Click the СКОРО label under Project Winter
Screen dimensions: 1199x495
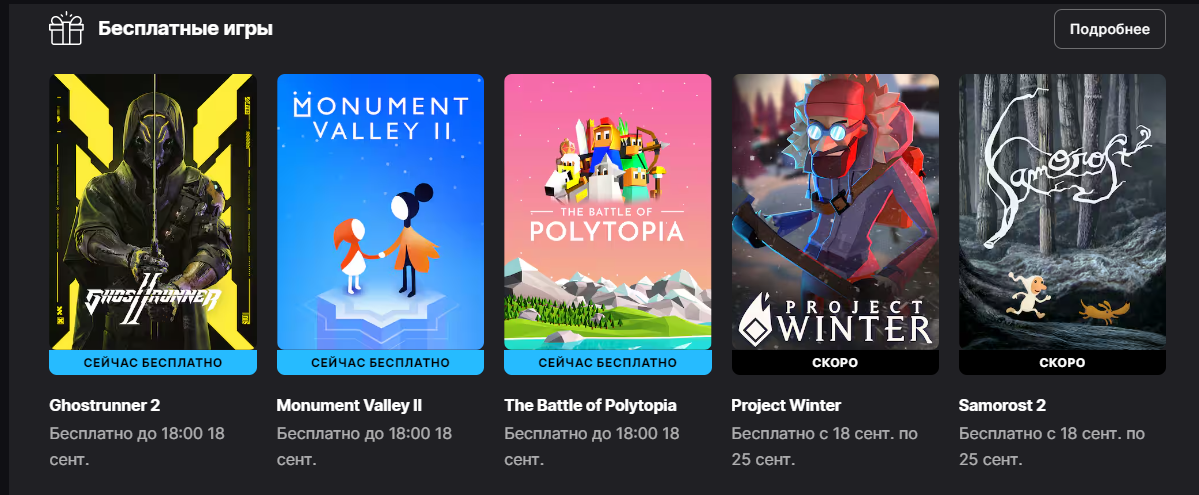(x=835, y=363)
